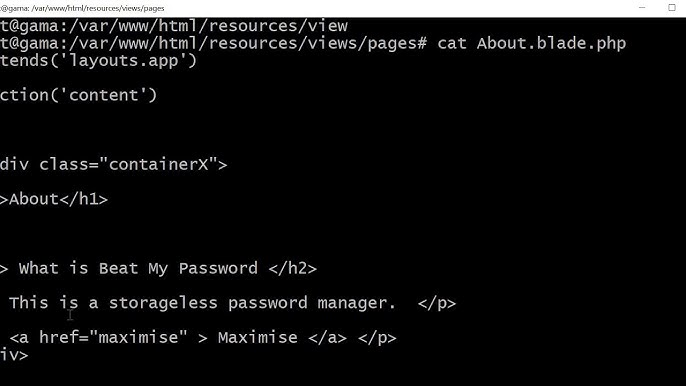
Task: Click 'pages#' at the end of the prompt path
Action: coord(397,43)
